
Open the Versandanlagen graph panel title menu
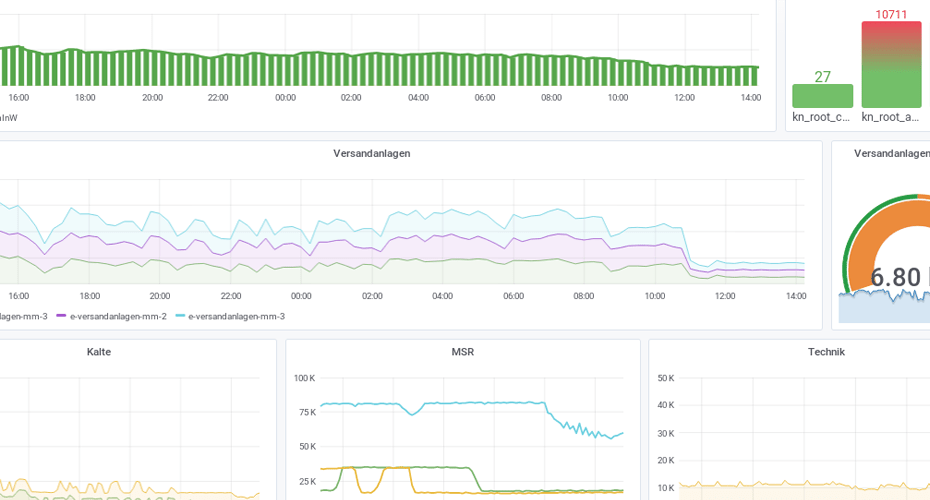pyautogui.click(x=371, y=153)
